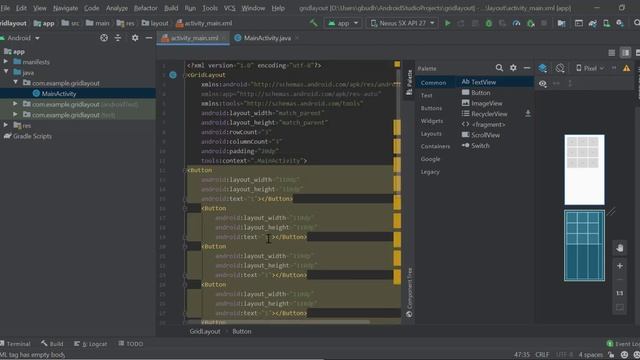Image resolution: width=640 pixels, height=360 pixels.
Task: Switch to the MainActivity.java tab
Action: click(x=267, y=38)
